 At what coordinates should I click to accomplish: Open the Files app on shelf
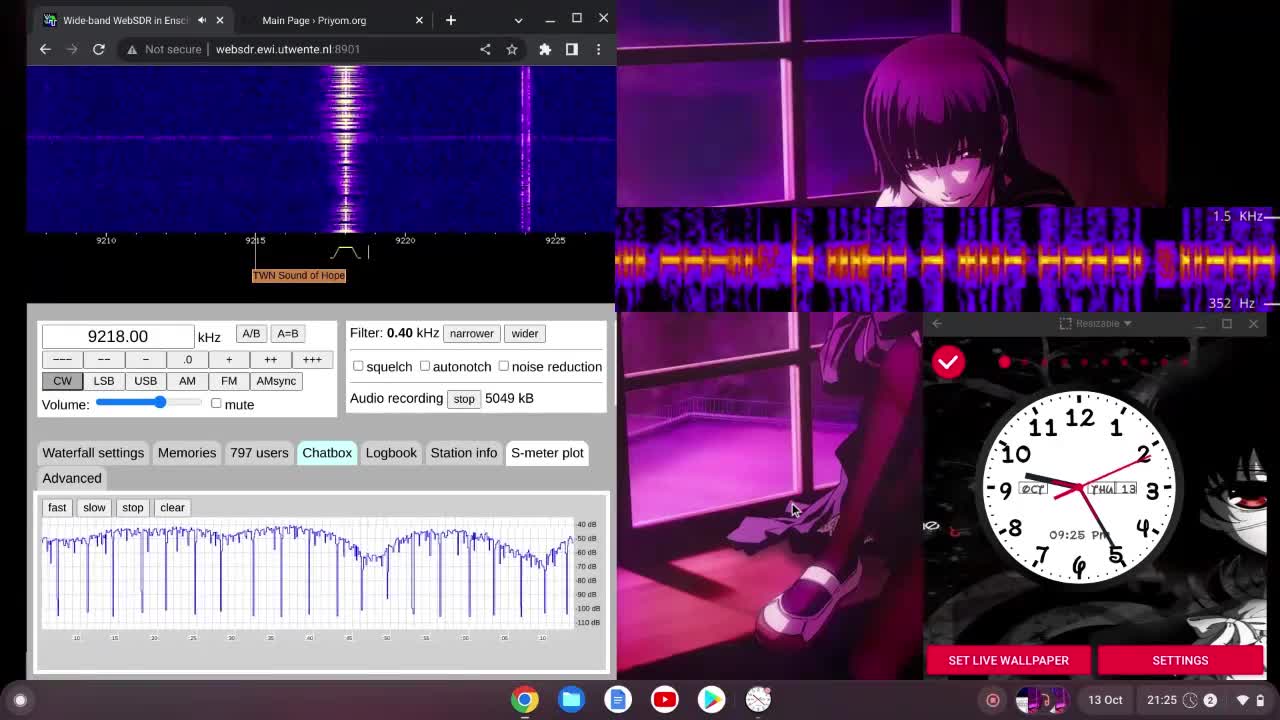572,700
